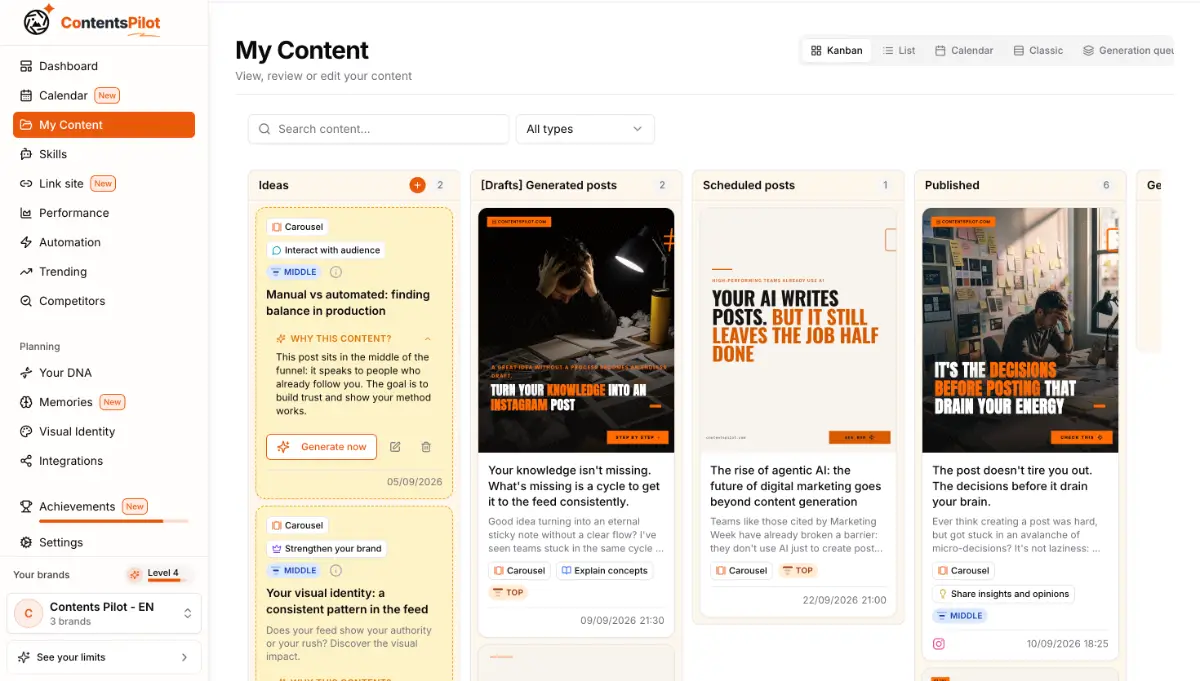Click the Level 4 progress bar
This screenshot has height=681, width=1200.
click(170, 580)
